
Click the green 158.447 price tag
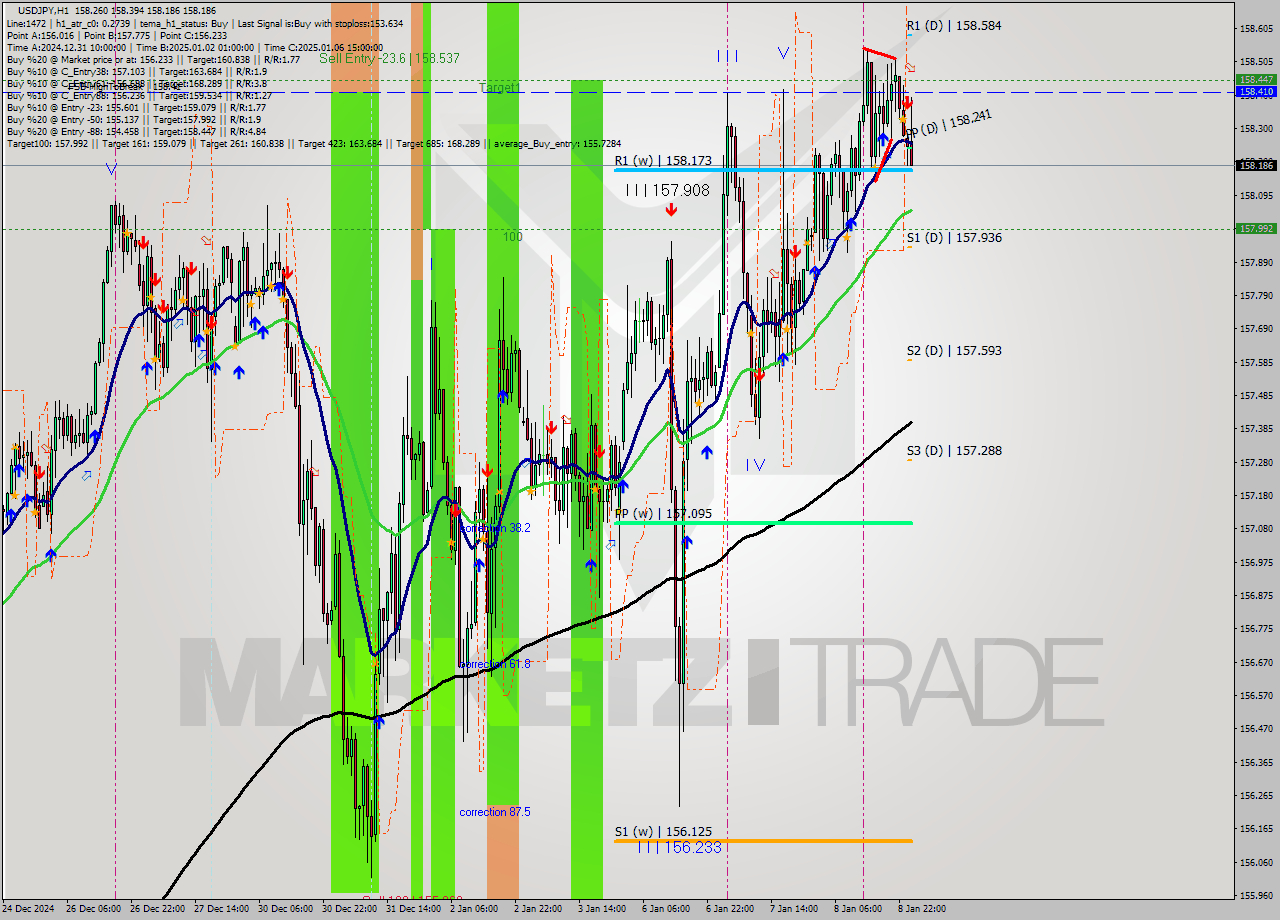pyautogui.click(x=1256, y=79)
